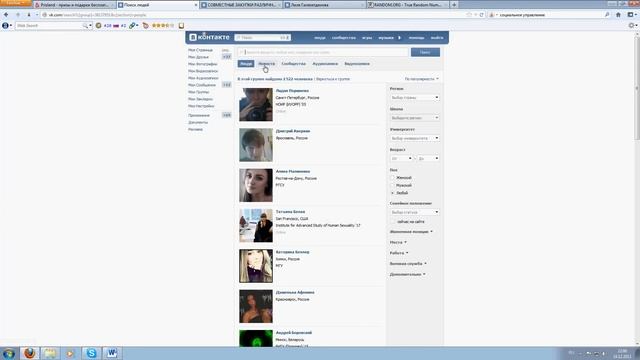
Task: Open the Университет dropdown
Action: tap(415, 138)
